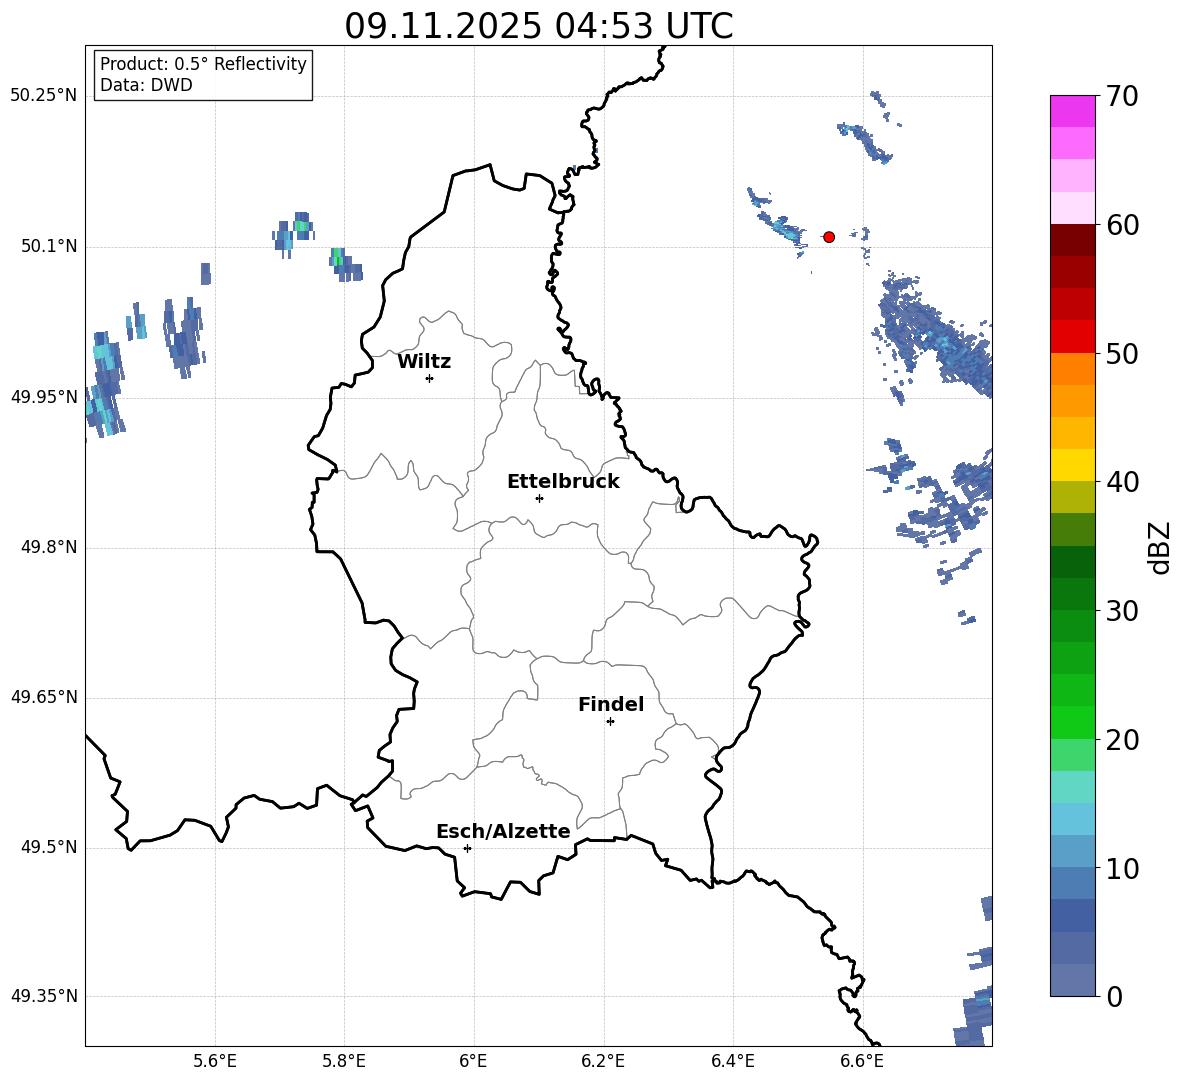Image resolution: width=1184 pixels, height=1081 pixels.
Task: Click the title 09.11.2025 04:53 UTC
Action: click(x=539, y=26)
